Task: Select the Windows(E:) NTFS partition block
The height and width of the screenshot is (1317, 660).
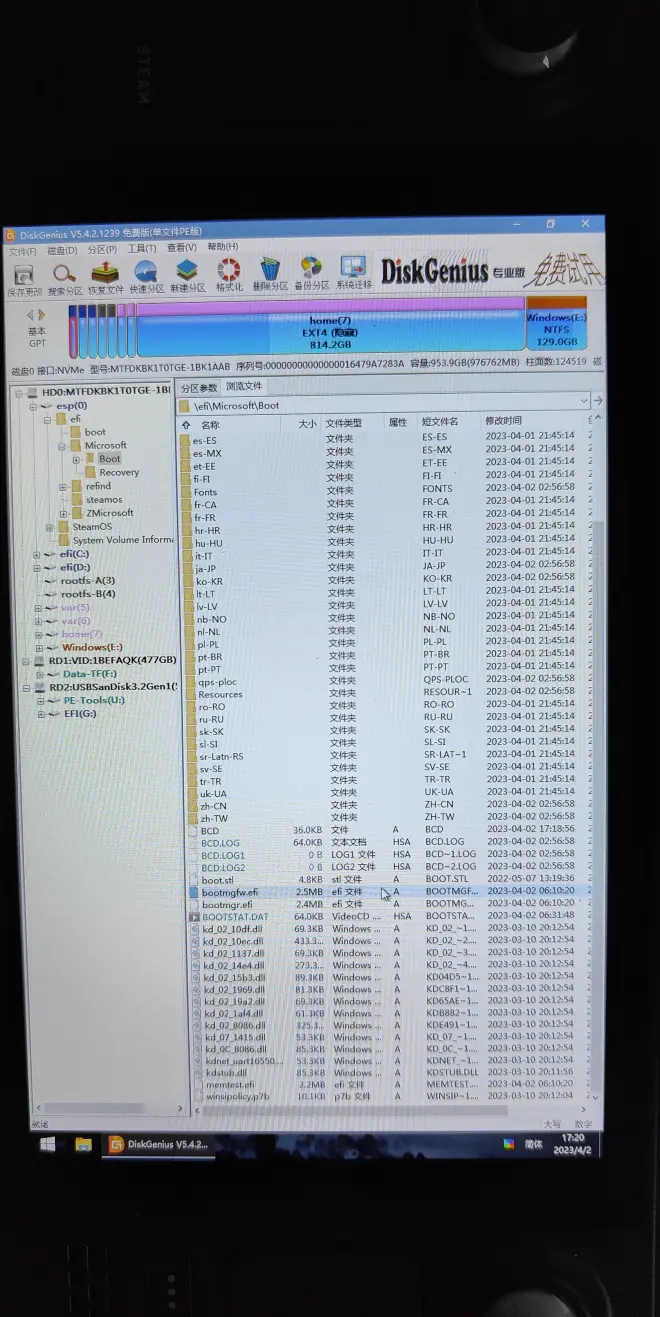Action: point(556,324)
